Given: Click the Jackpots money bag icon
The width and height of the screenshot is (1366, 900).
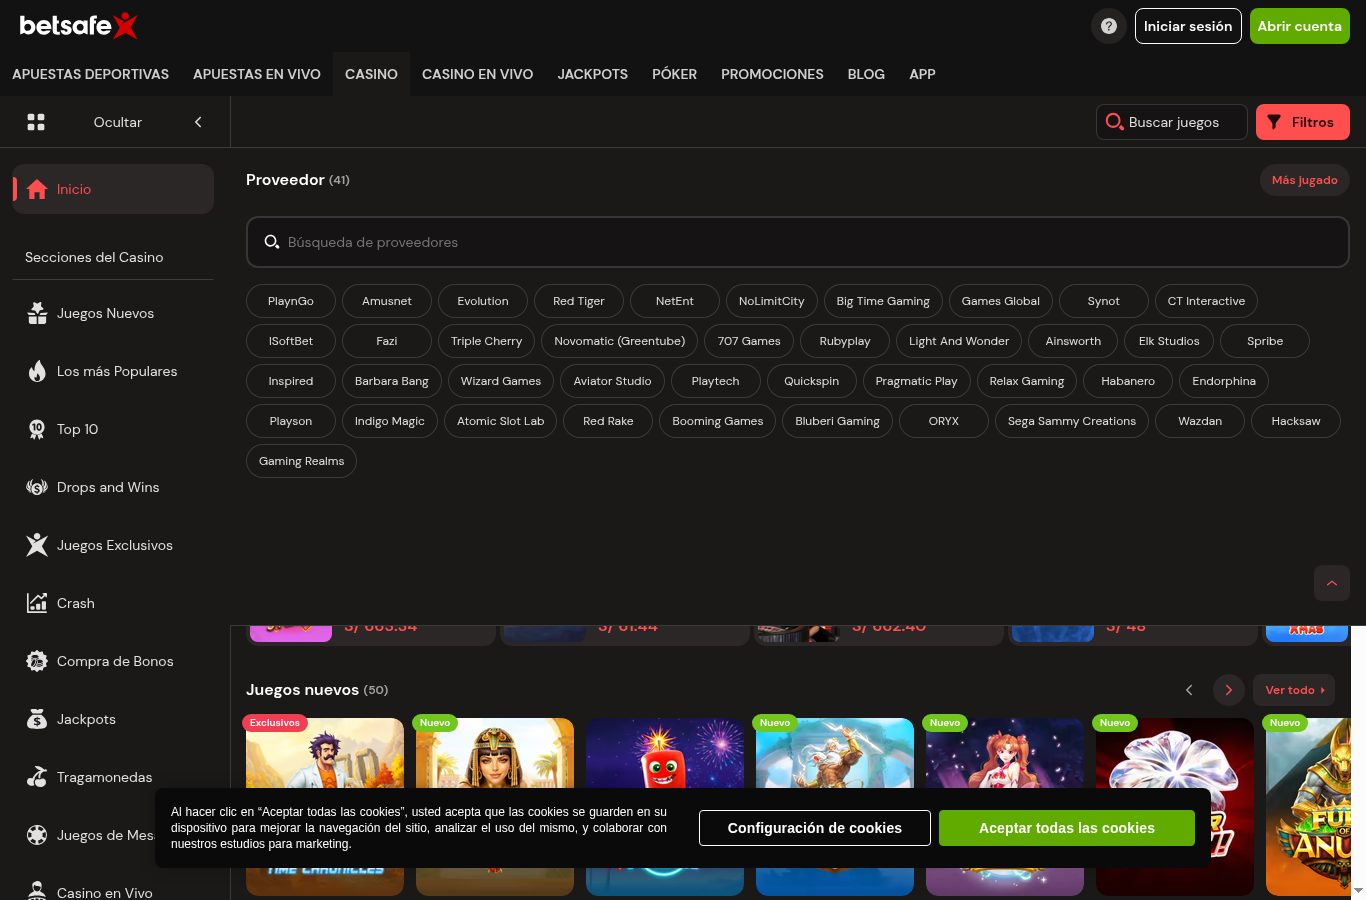Looking at the screenshot, I should click(37, 719).
